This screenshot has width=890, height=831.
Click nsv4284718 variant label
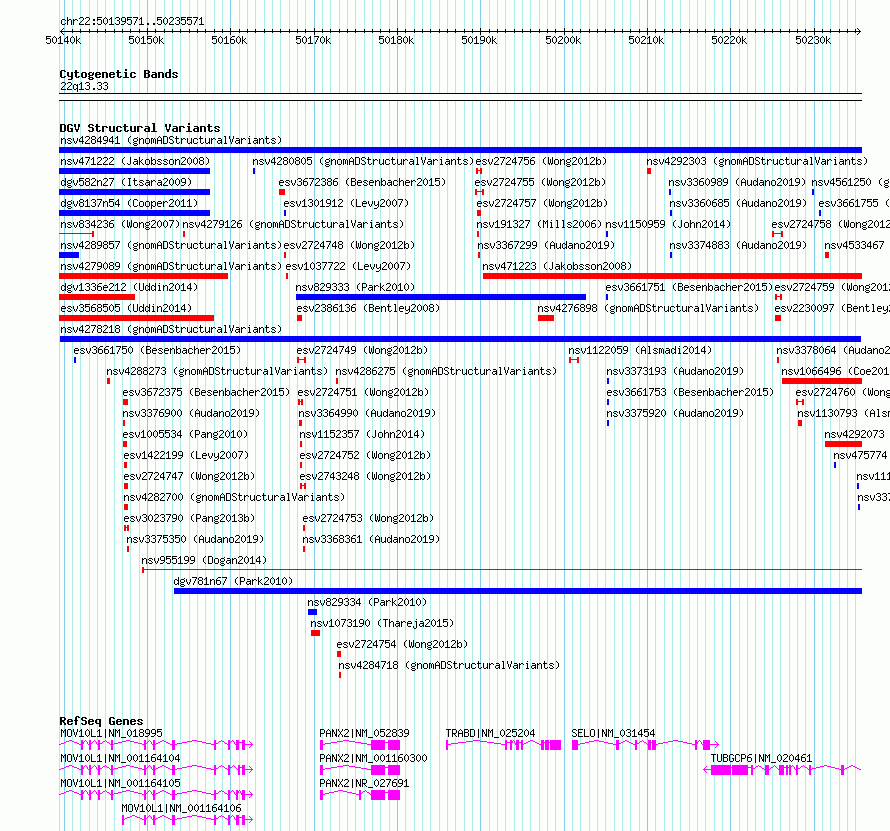449,665
